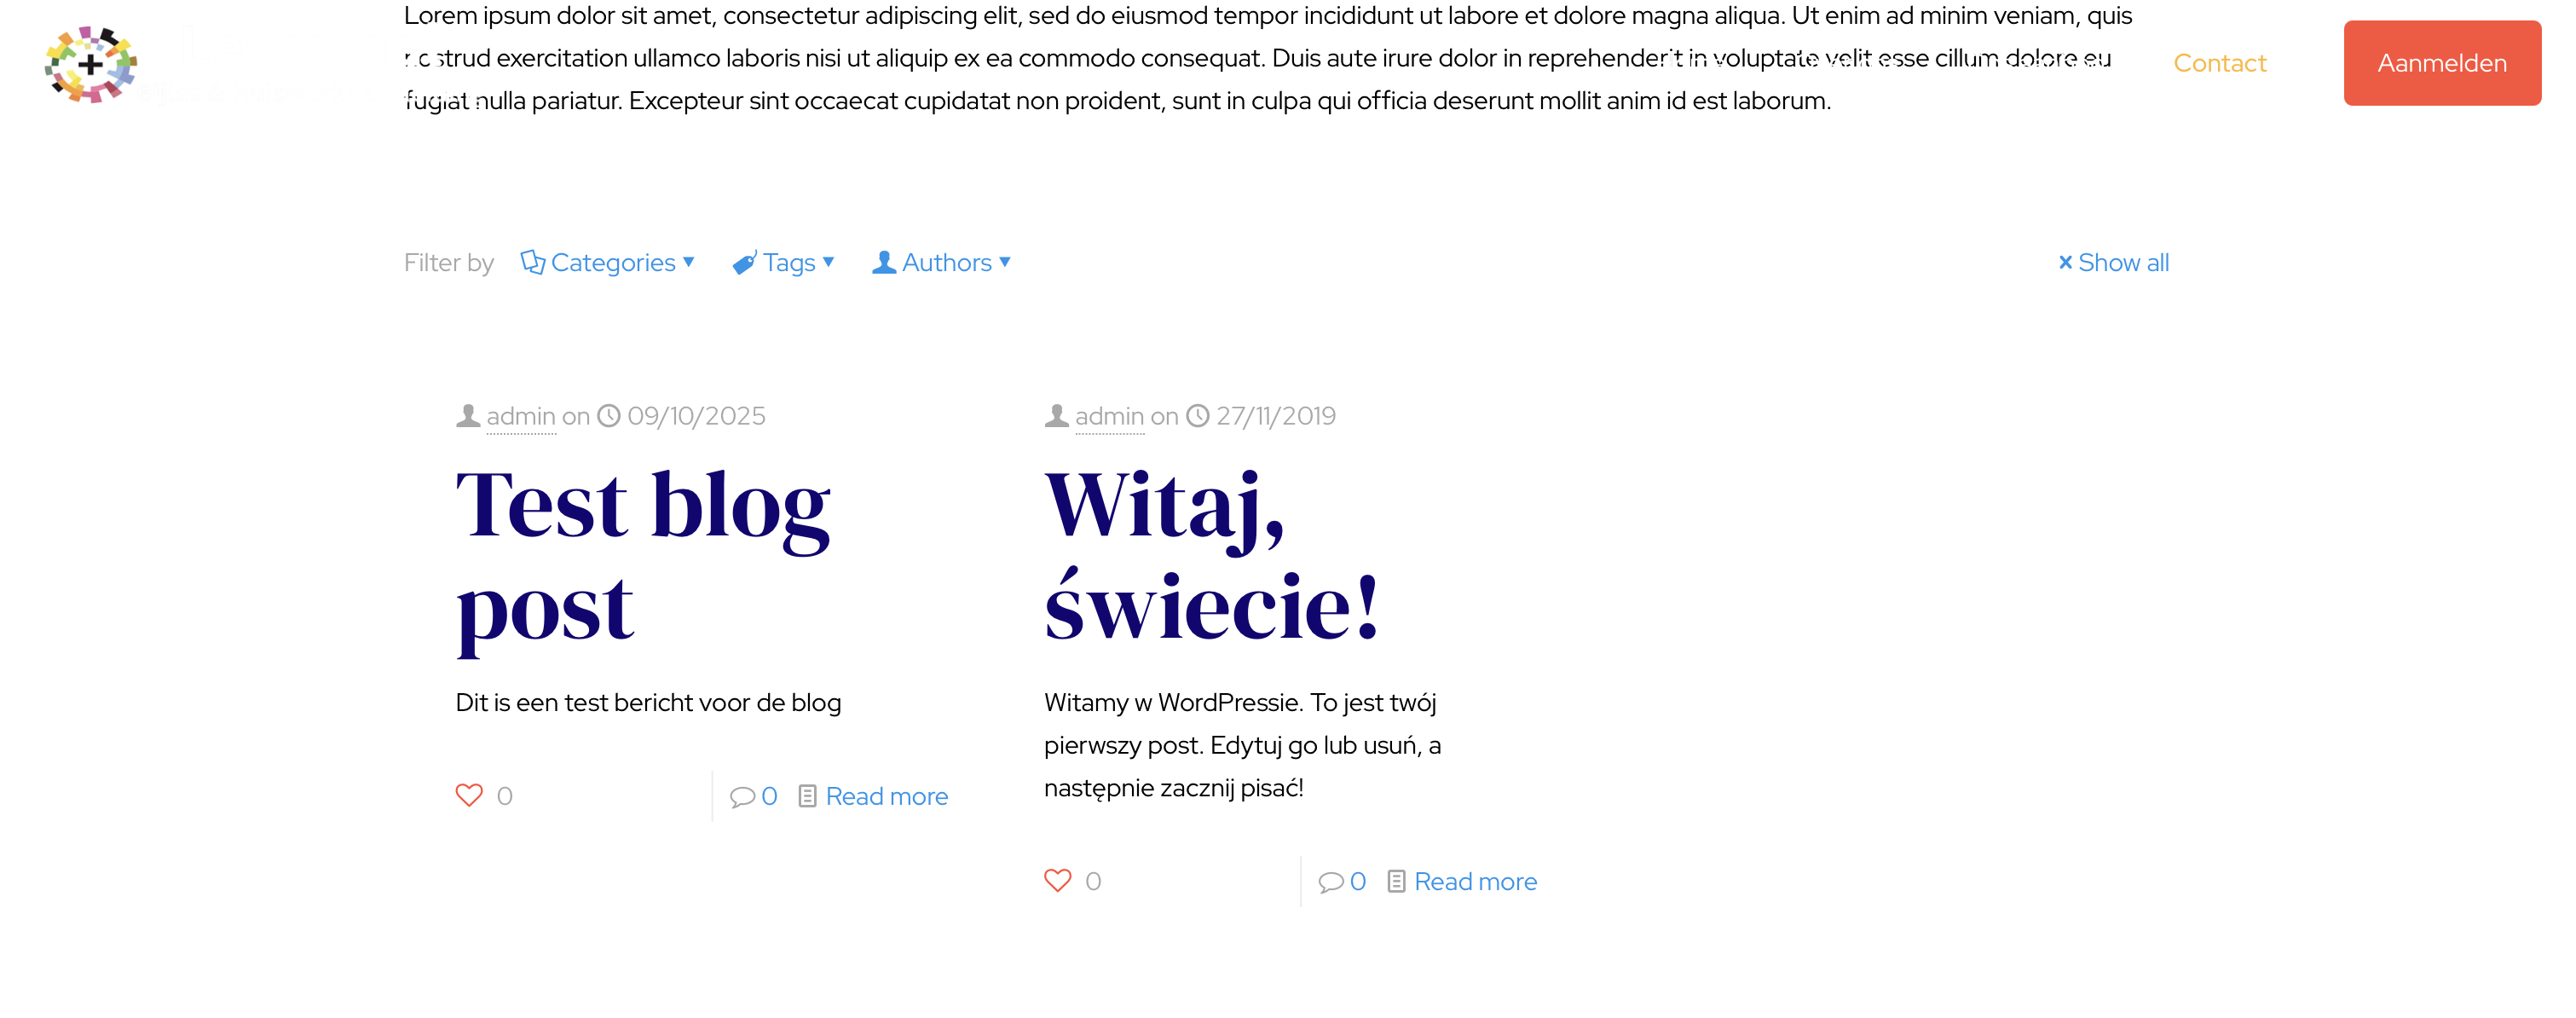The width and height of the screenshot is (2576, 1018).
Task: Open the Witaj, świecie! post title
Action: pyautogui.click(x=1211, y=556)
